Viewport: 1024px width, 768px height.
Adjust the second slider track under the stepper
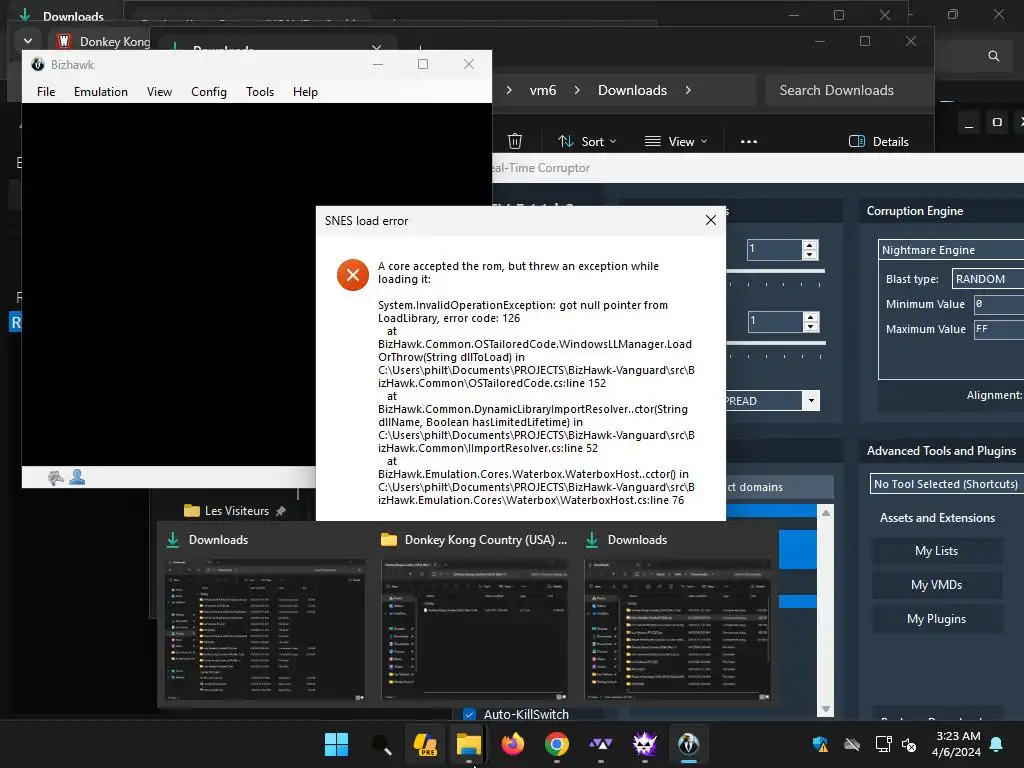(776, 342)
